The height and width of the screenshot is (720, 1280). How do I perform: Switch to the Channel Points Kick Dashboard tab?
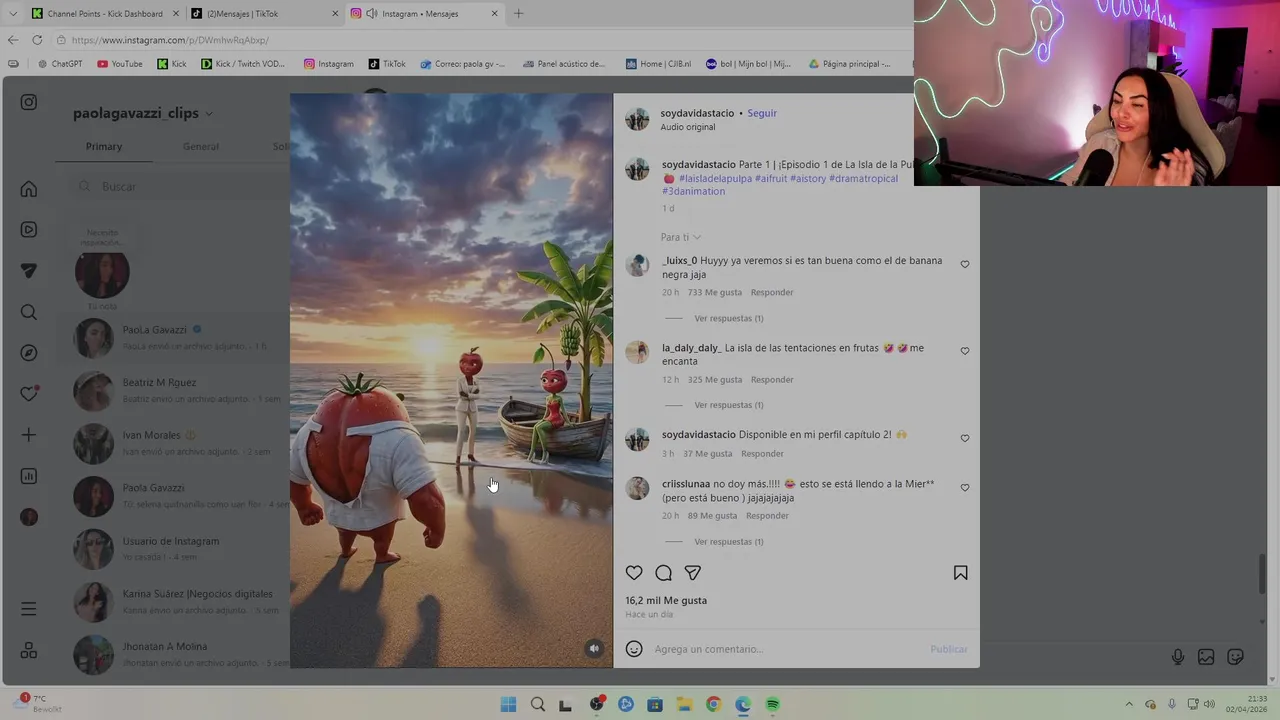coord(104,14)
